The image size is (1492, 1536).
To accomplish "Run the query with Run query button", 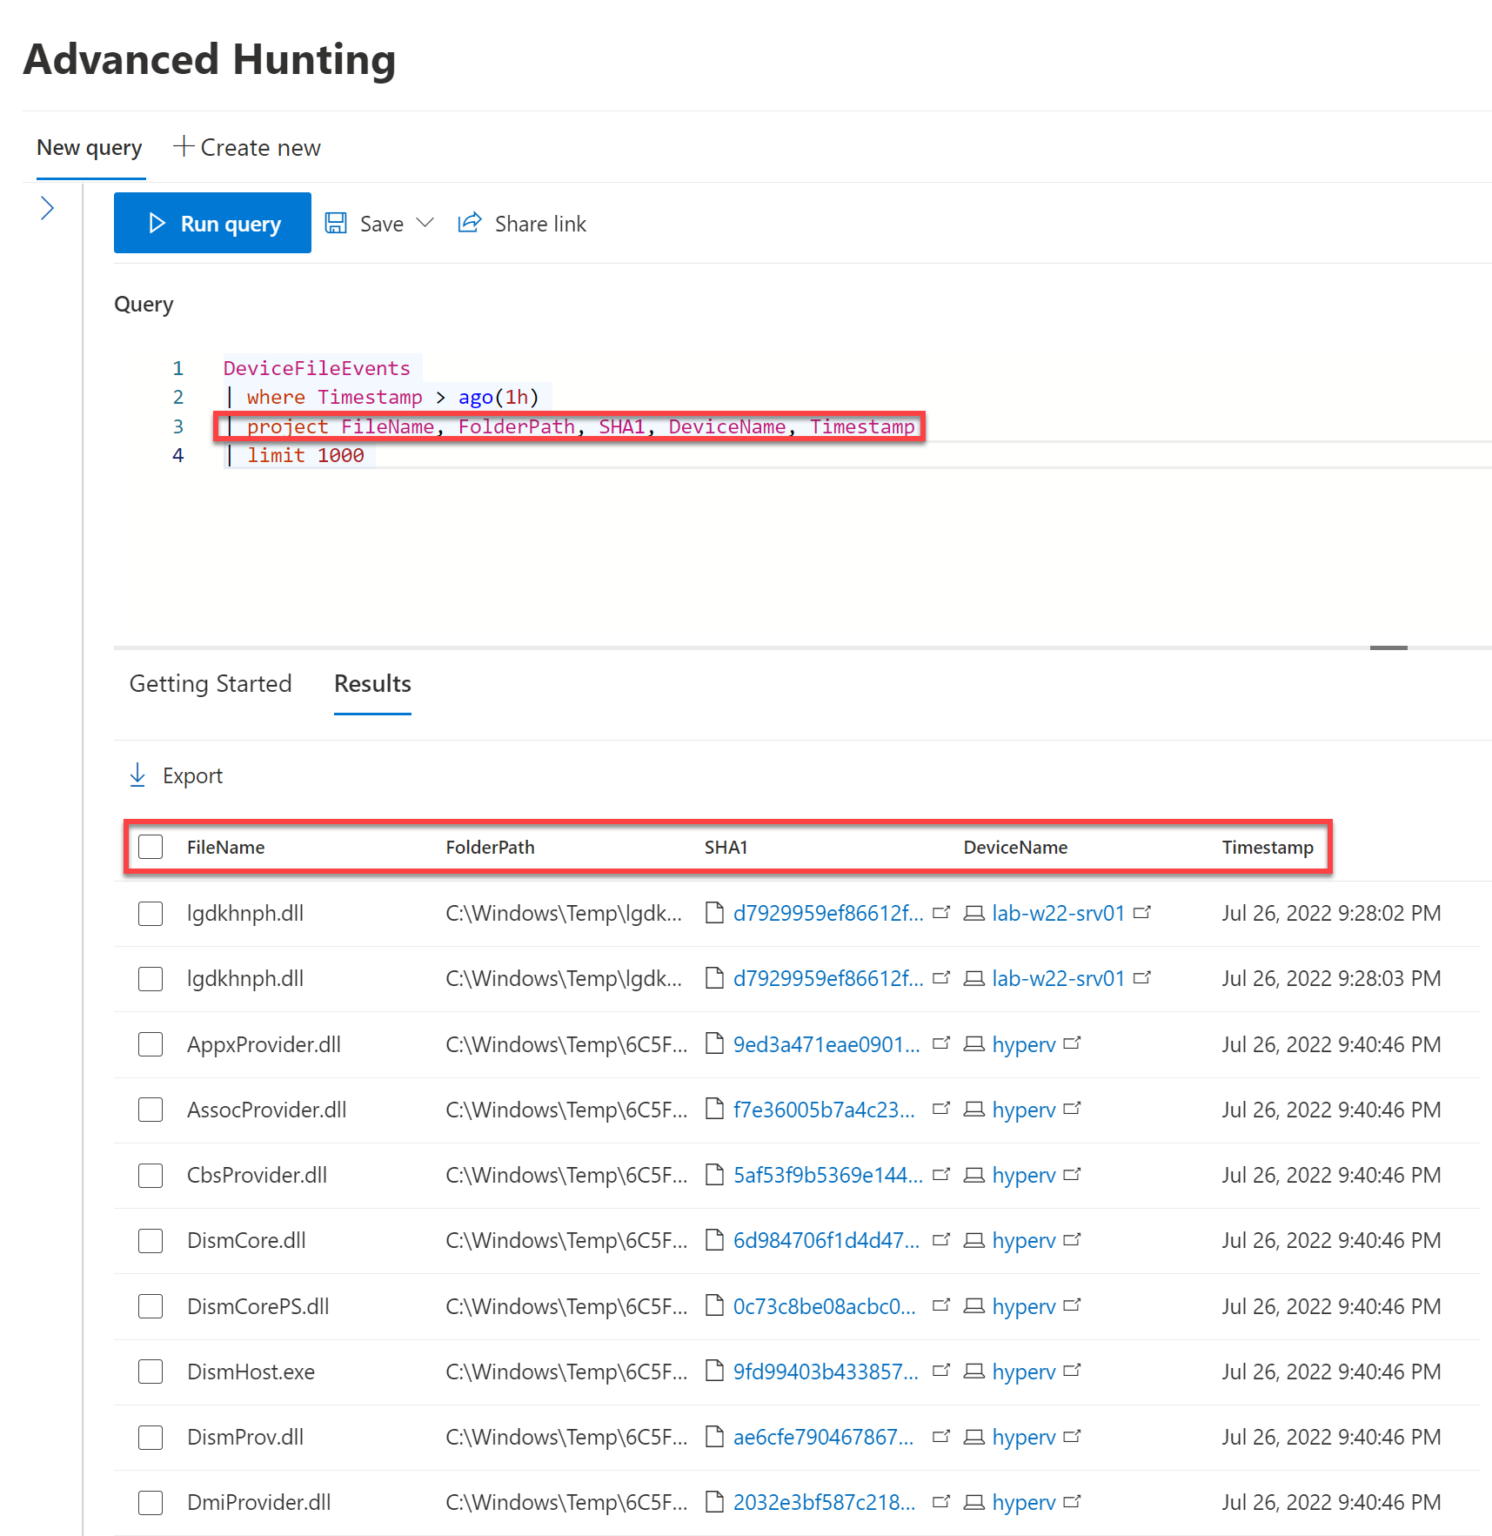I will tap(212, 223).
